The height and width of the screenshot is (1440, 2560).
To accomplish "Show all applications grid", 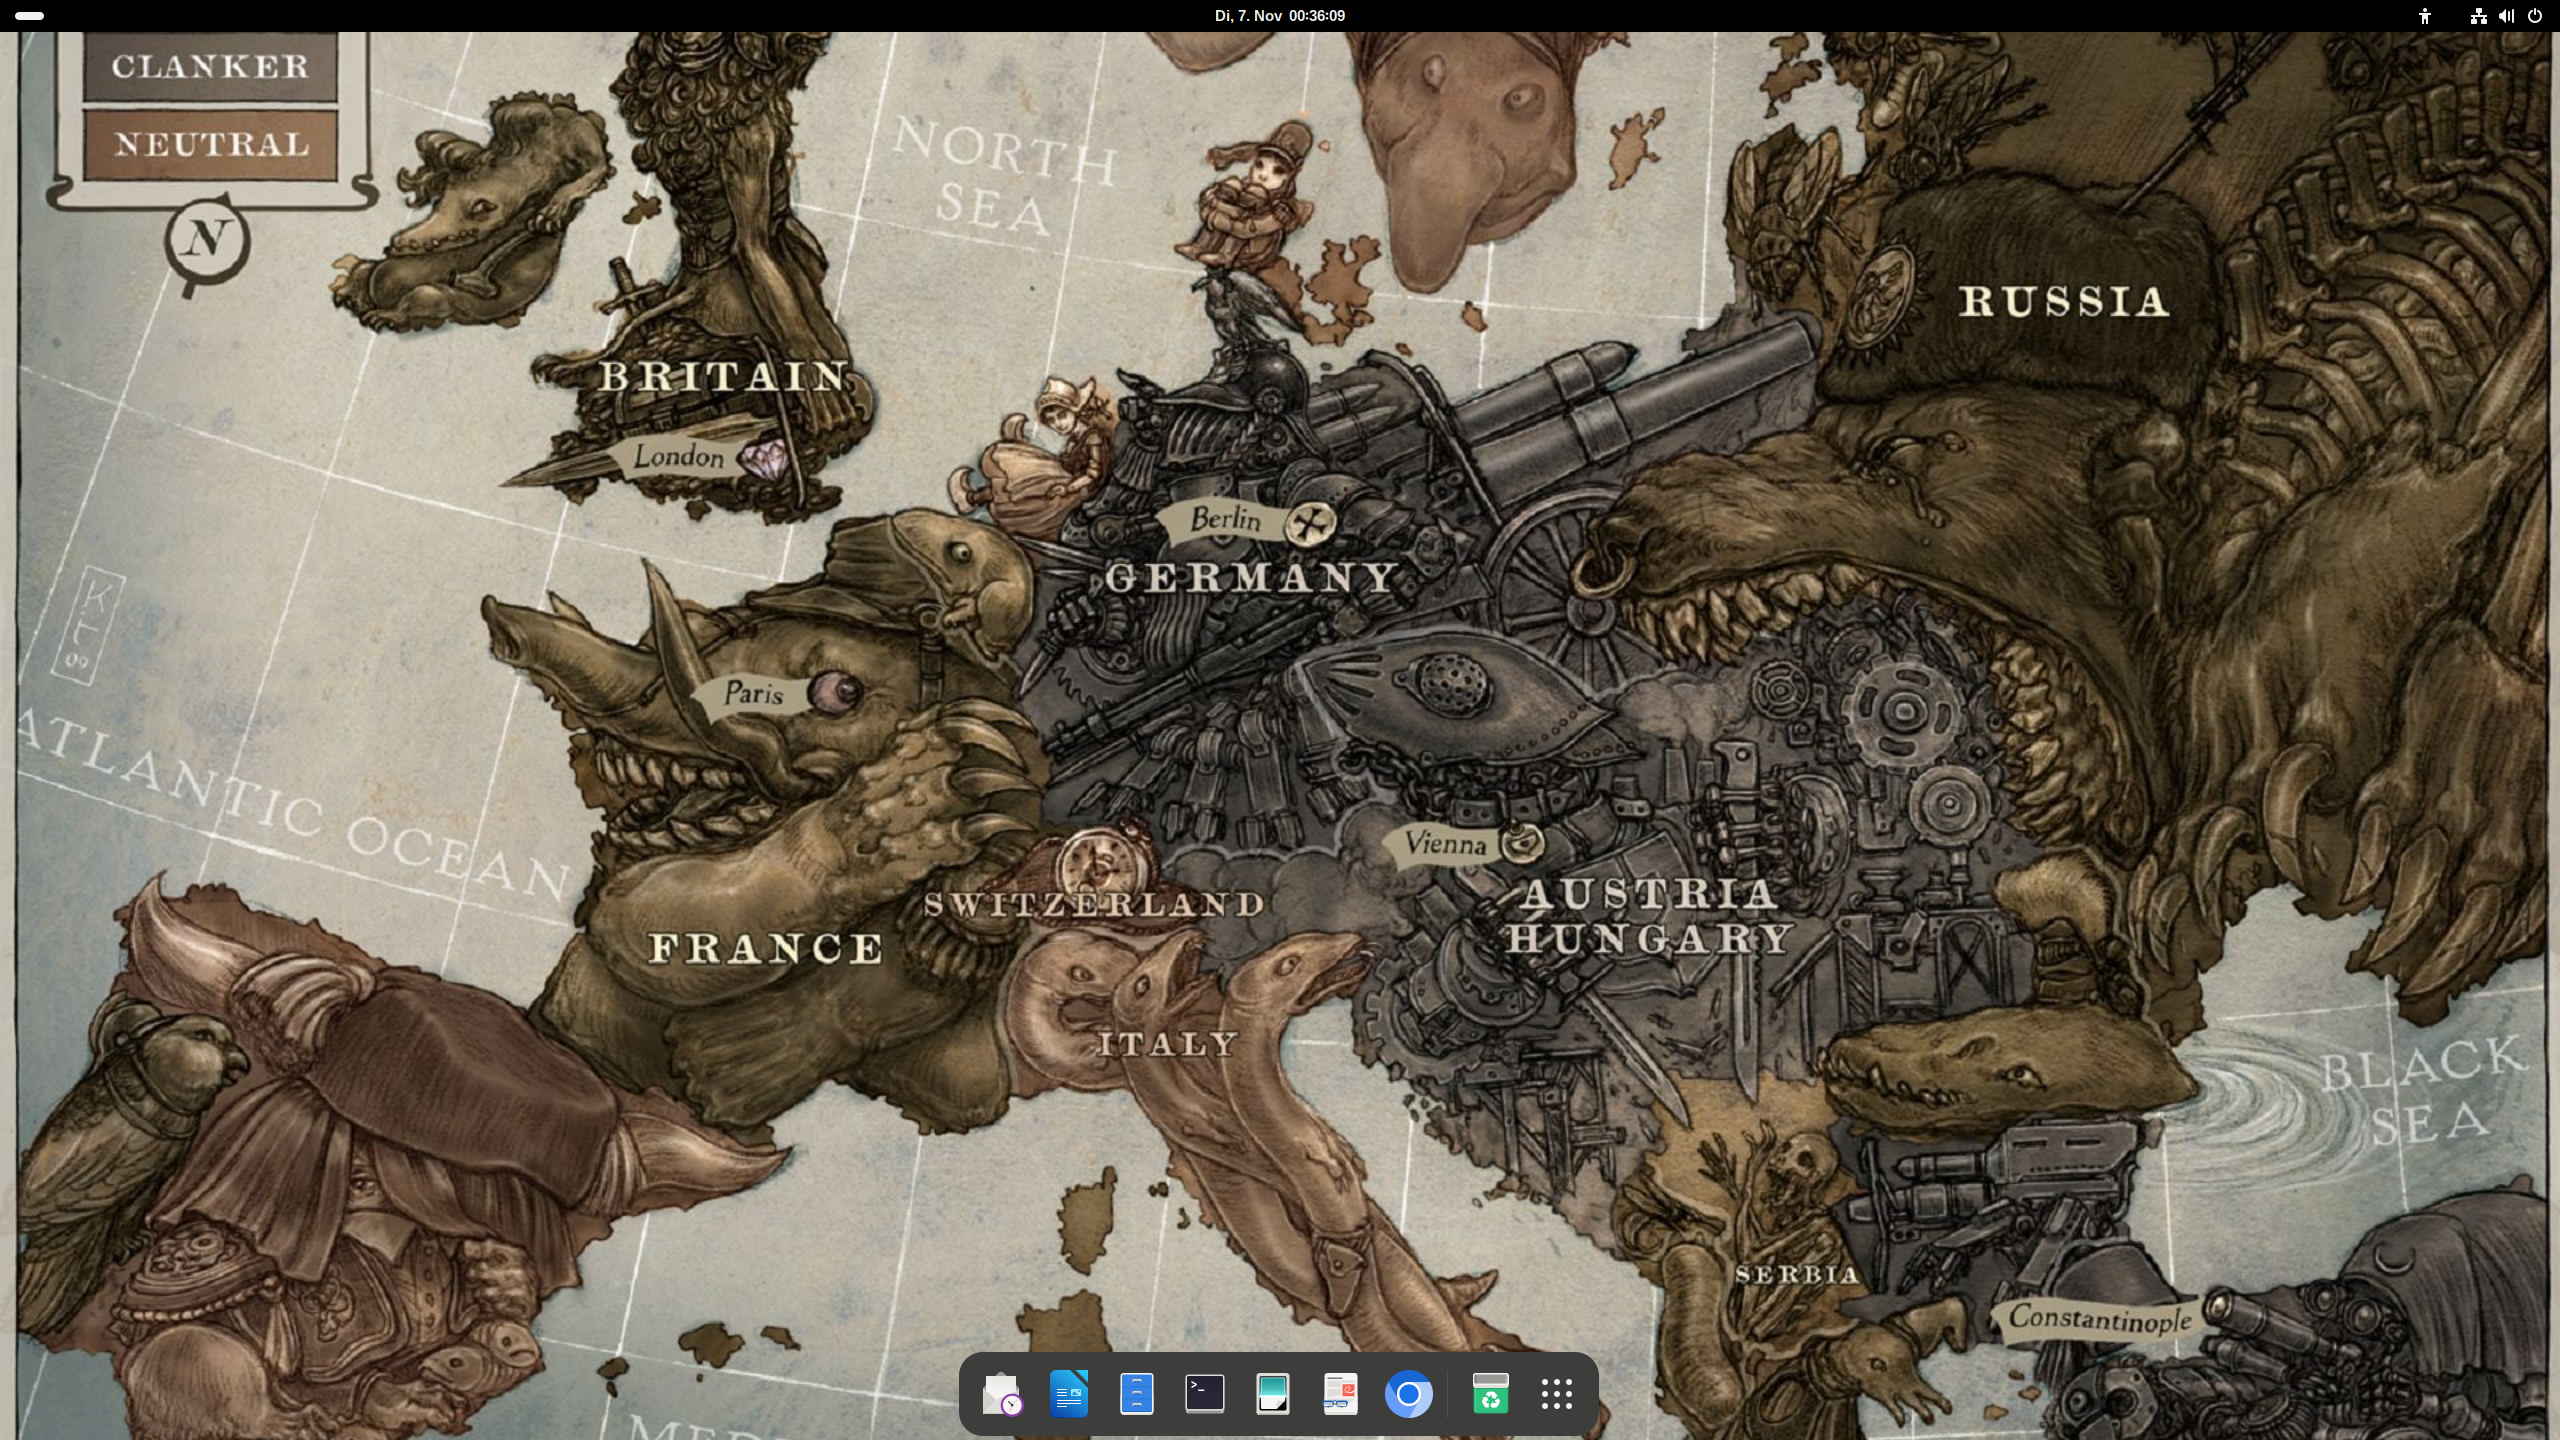I will 1557,1394.
